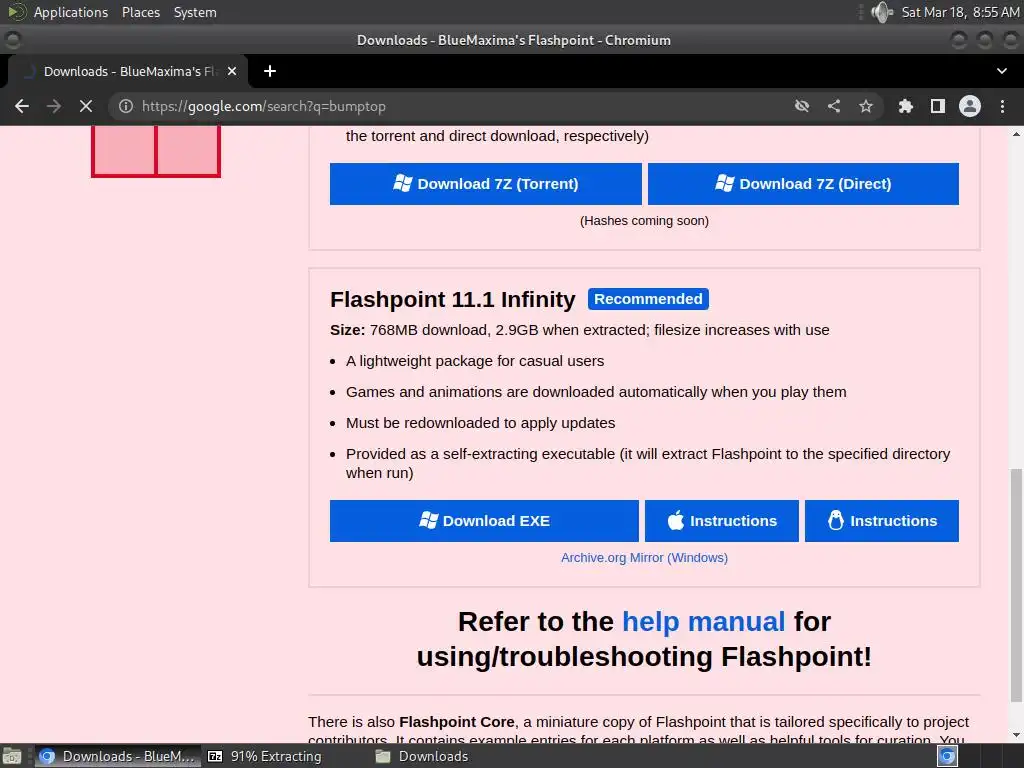Open a new tab with plus button
Image resolution: width=1024 pixels, height=768 pixels.
[x=270, y=71]
